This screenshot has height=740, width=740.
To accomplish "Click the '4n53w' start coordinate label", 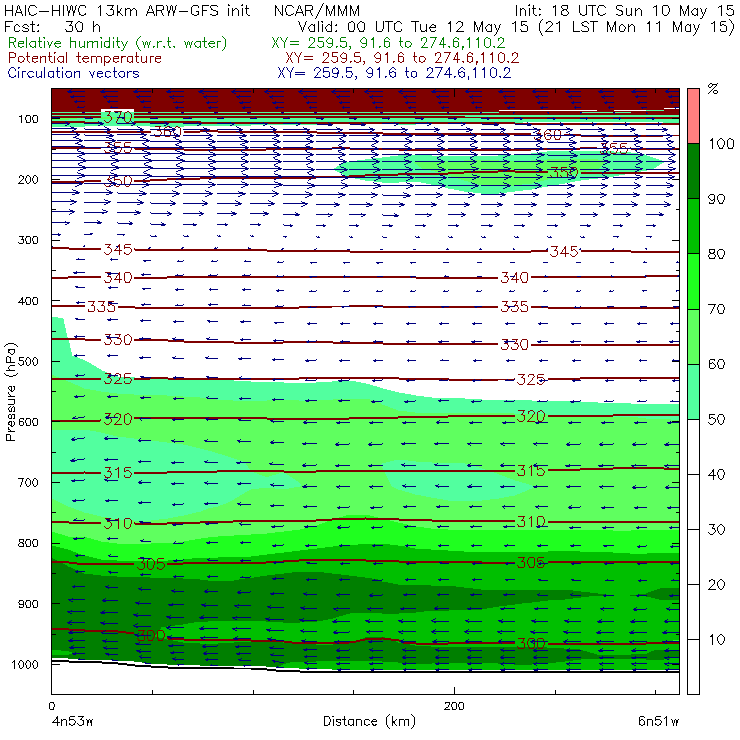I will pos(72,722).
